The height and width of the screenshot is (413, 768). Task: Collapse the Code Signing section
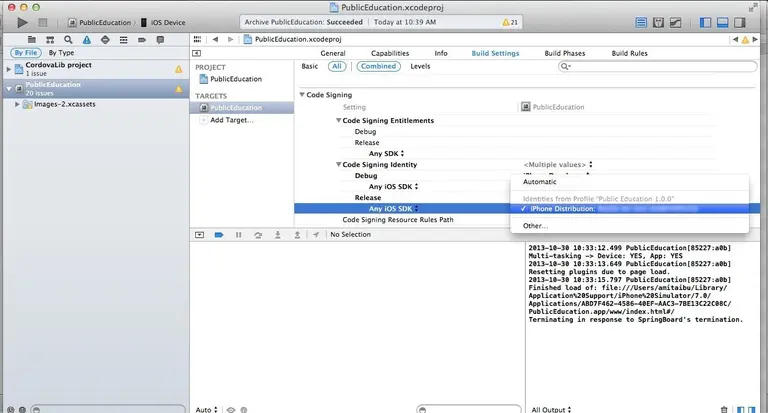click(x=302, y=95)
